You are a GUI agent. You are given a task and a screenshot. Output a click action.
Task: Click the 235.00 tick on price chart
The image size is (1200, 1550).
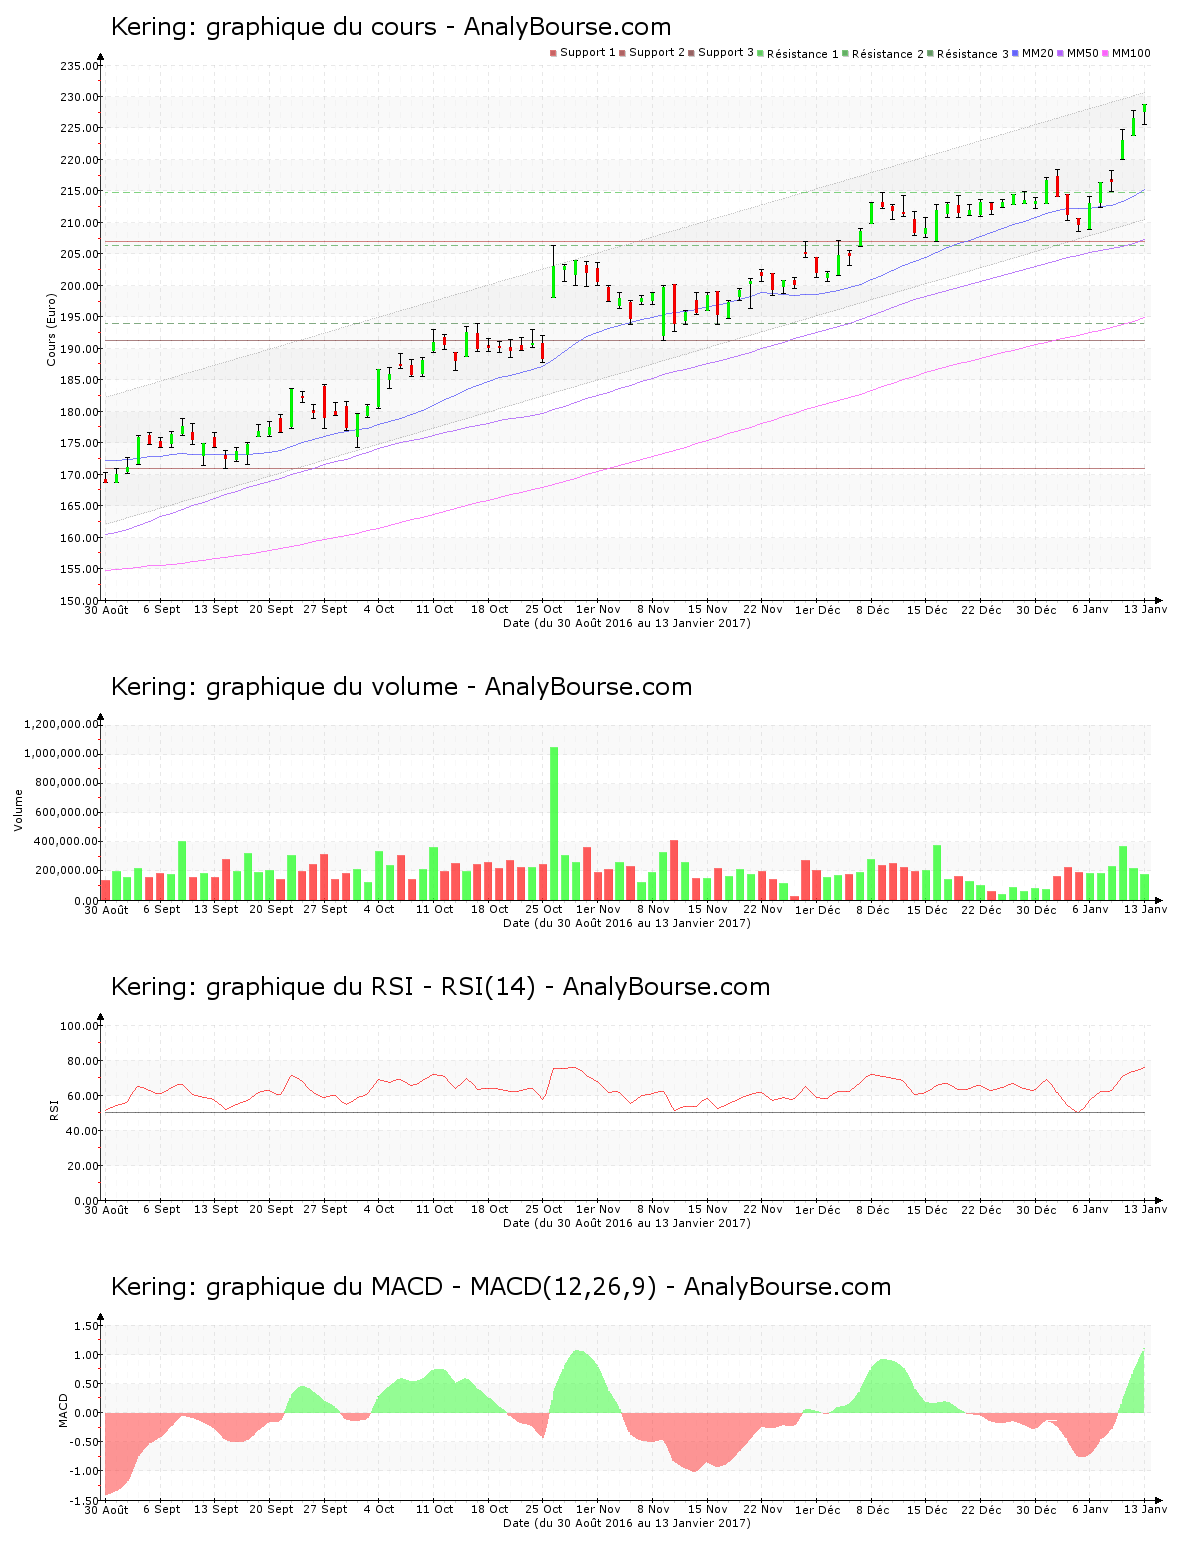(79, 66)
